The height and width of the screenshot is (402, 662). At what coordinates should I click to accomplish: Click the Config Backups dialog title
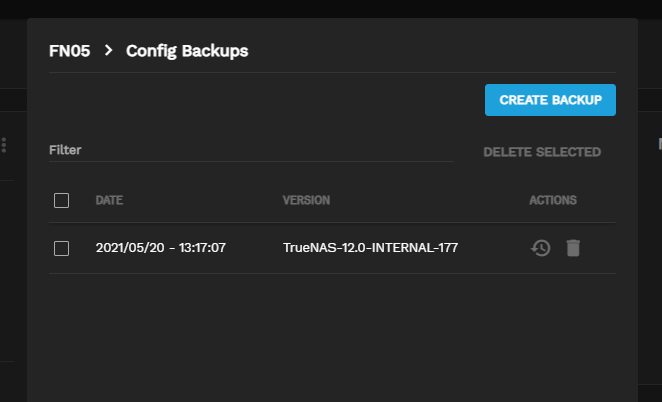pos(187,50)
